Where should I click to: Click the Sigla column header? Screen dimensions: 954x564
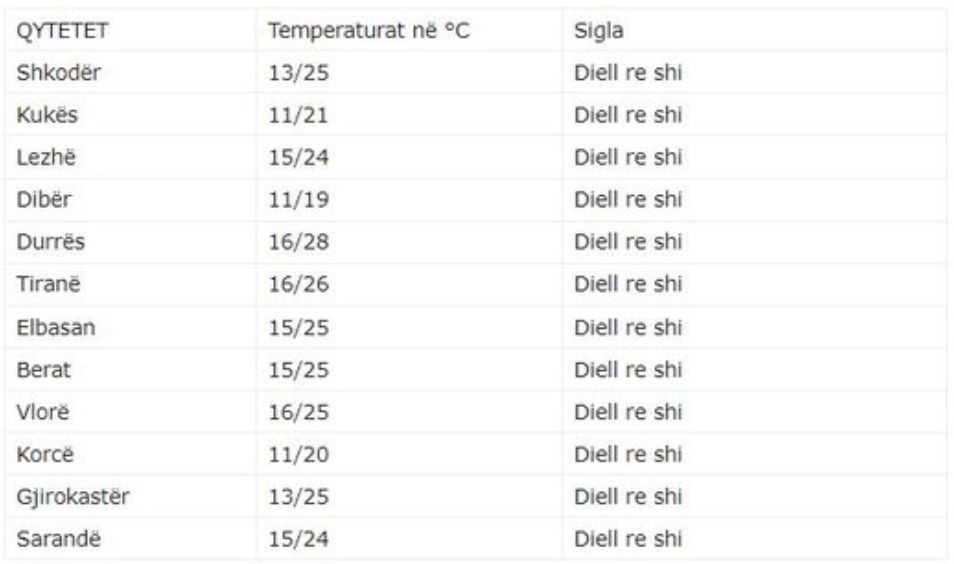599,31
